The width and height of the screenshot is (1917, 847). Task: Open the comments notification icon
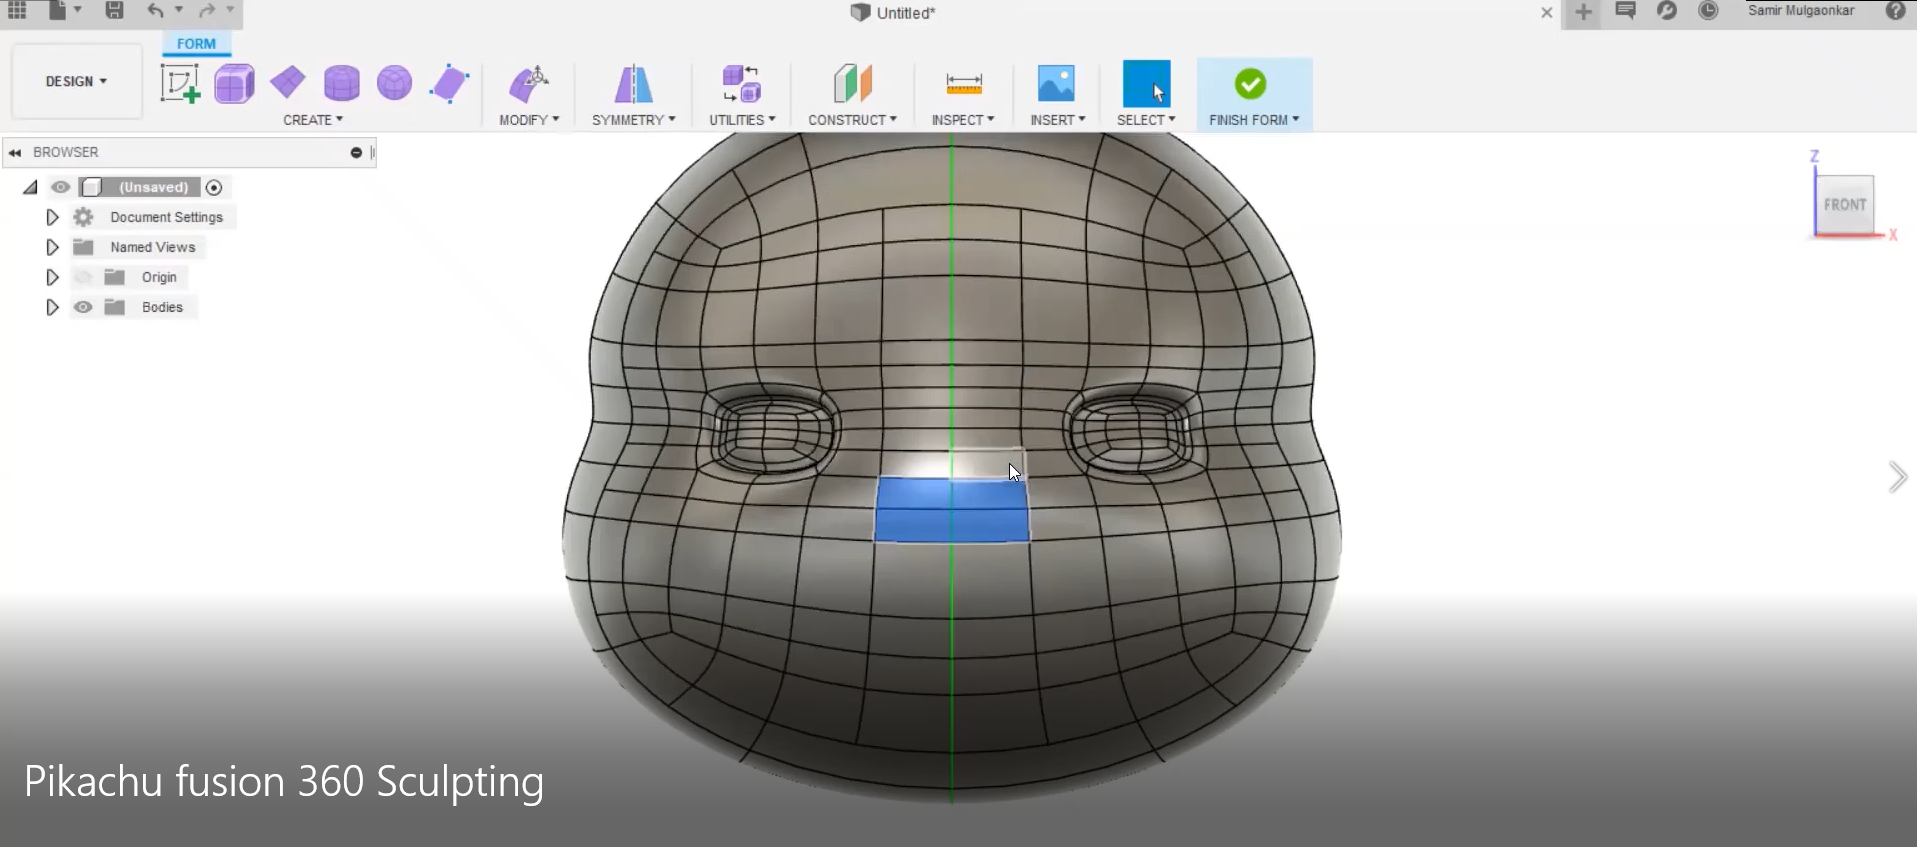[x=1626, y=11]
